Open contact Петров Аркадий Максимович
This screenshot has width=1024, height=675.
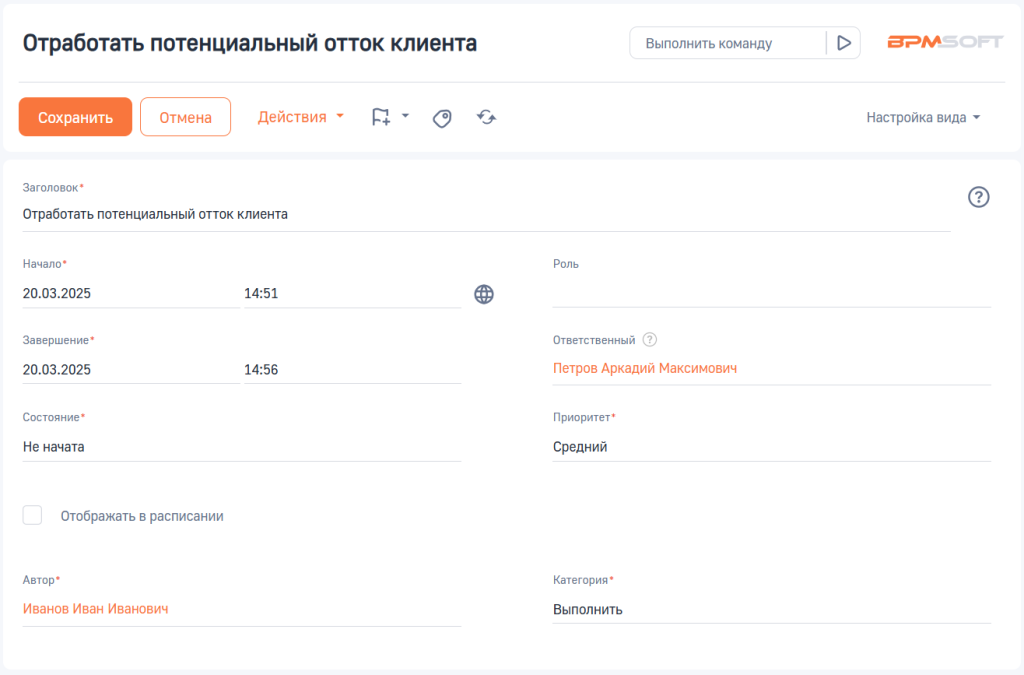pyautogui.click(x=645, y=368)
